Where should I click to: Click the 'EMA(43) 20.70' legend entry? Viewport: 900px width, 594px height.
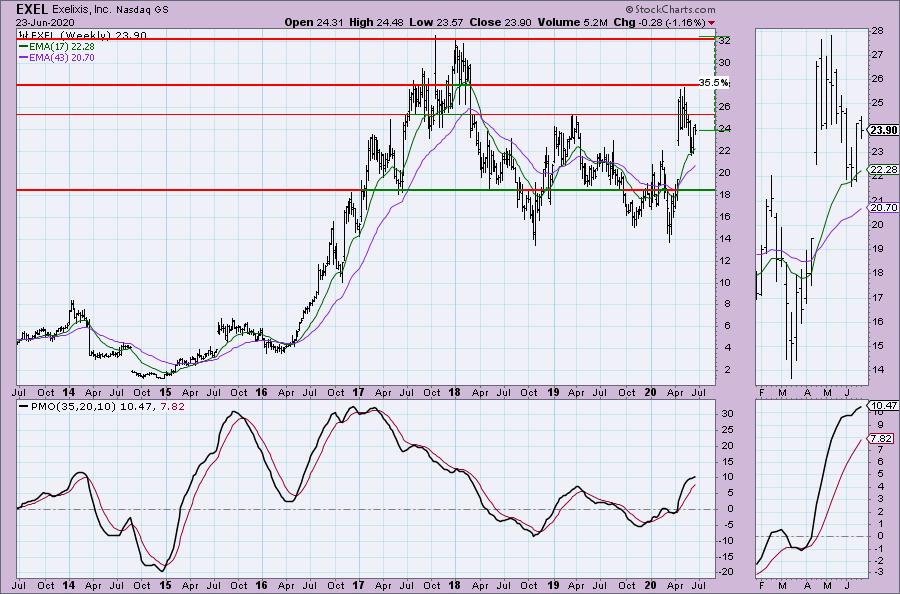pos(57,57)
